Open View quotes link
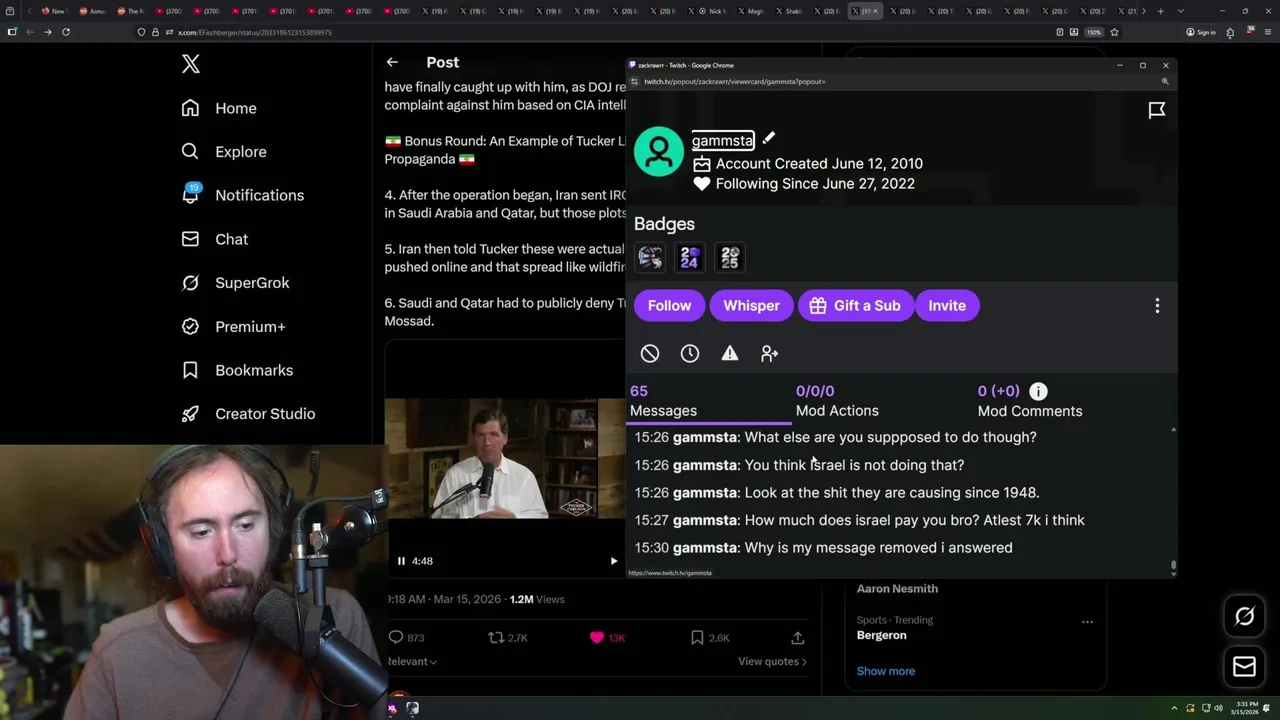 point(772,661)
